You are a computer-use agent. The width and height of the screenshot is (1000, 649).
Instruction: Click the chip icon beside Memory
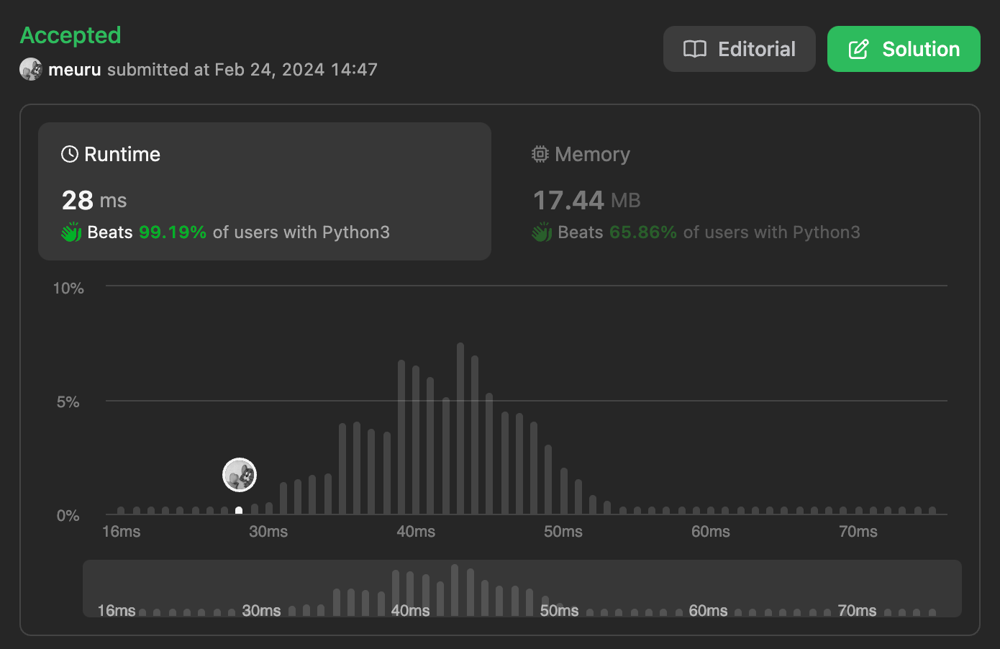tap(540, 154)
